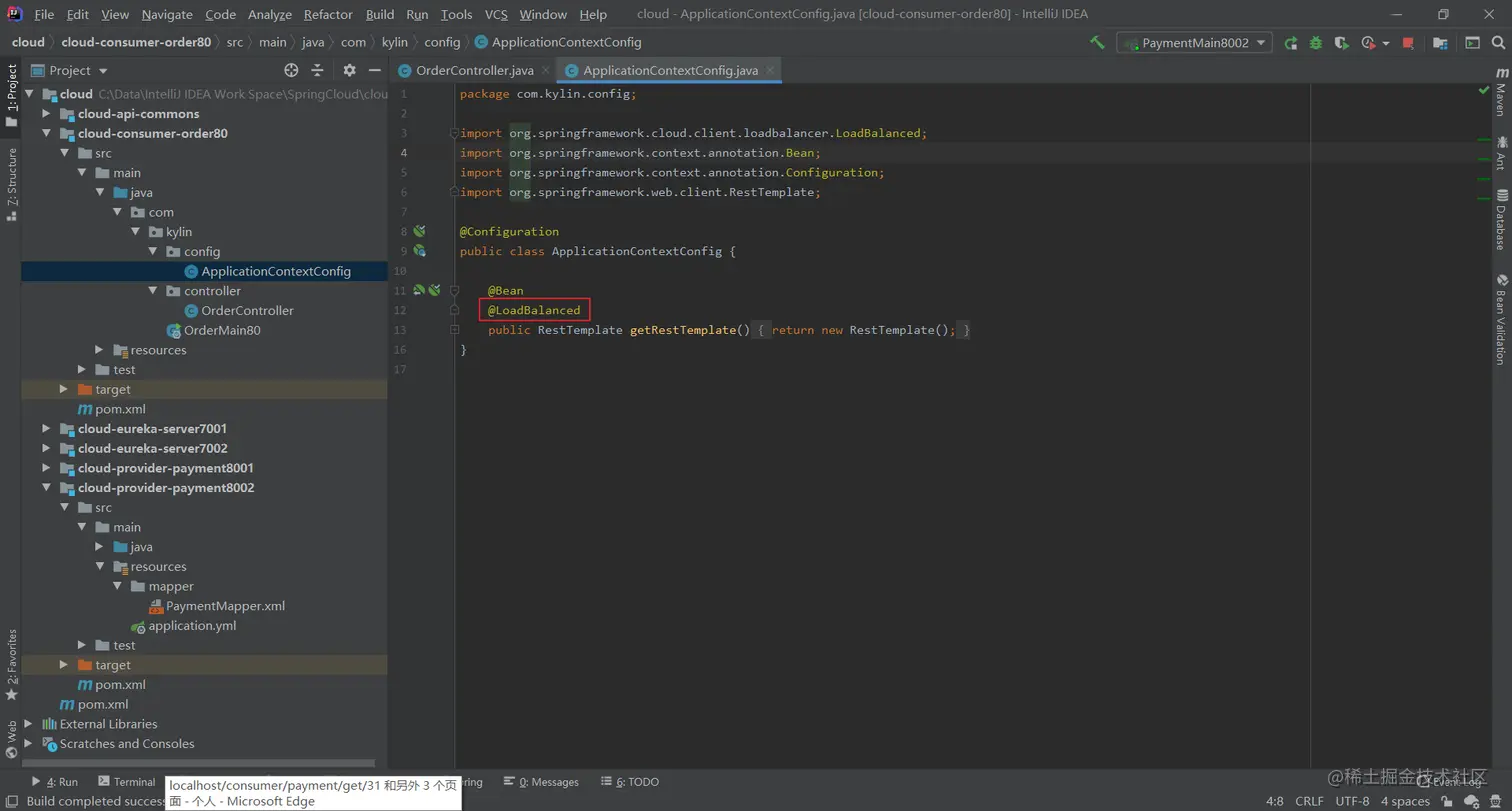Viewport: 1512px width, 811px height.
Task: Expand the cloud-api-commons module
Action: click(46, 113)
